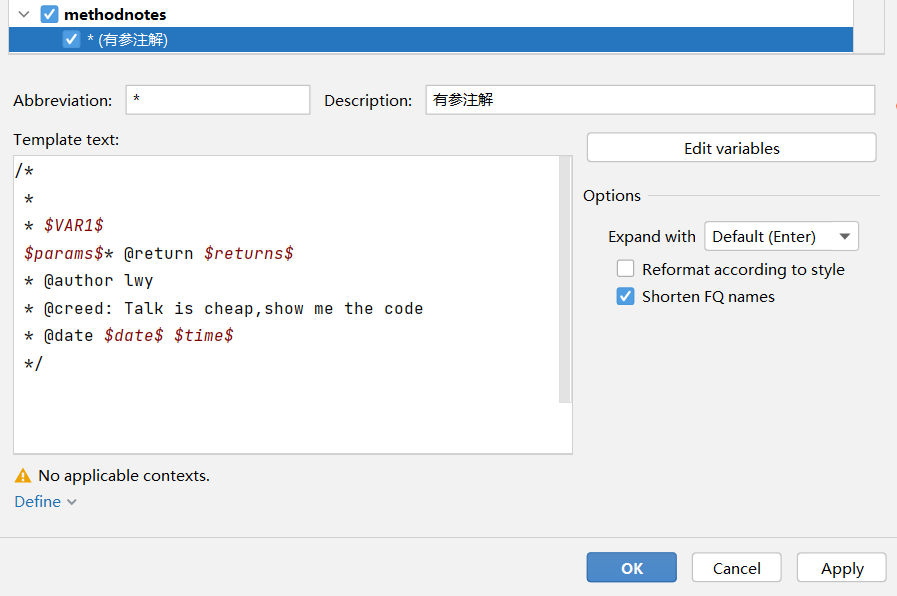Focus the Abbreviation input field
This screenshot has width=897, height=596.
point(218,100)
